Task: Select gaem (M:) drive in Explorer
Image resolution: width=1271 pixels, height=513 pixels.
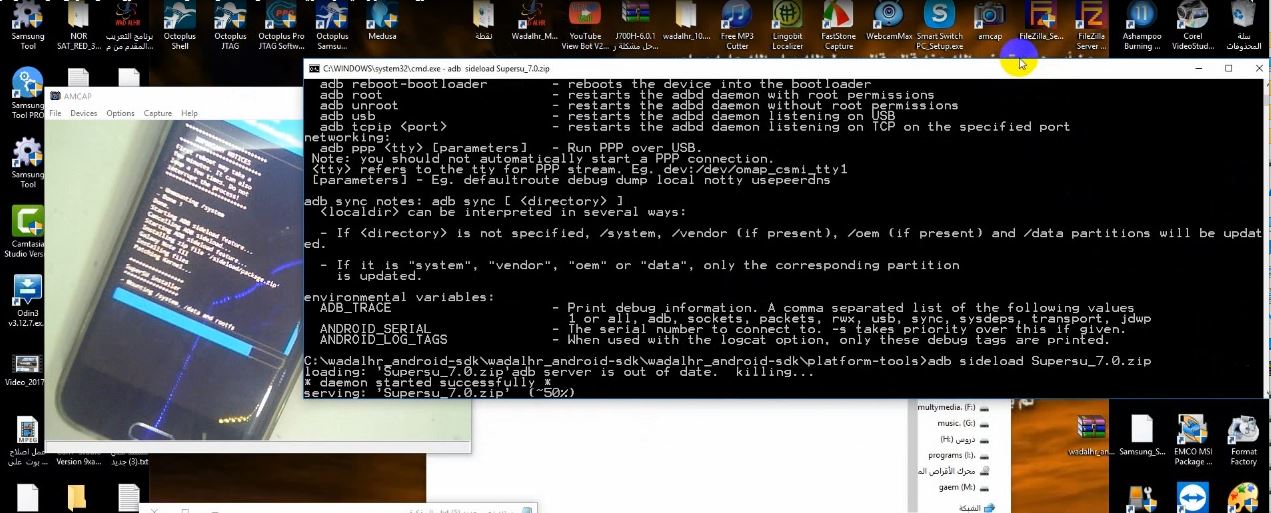Action: (x=965, y=486)
